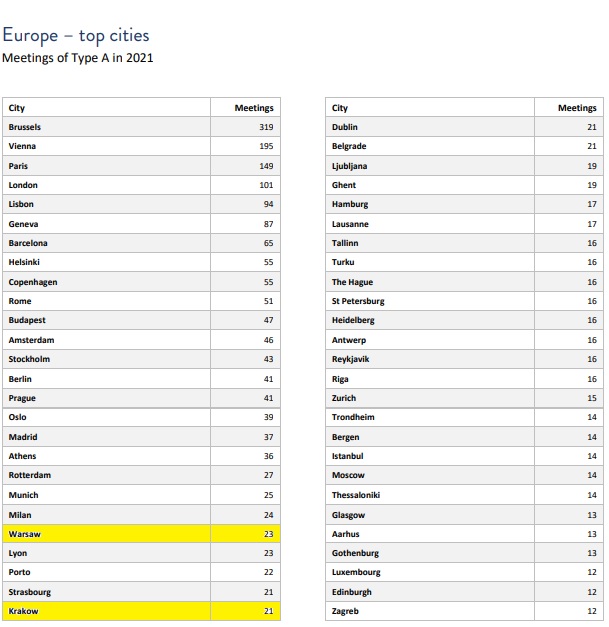Click the Meetings header in right table
The width and height of the screenshot is (609, 627).
click(x=577, y=108)
